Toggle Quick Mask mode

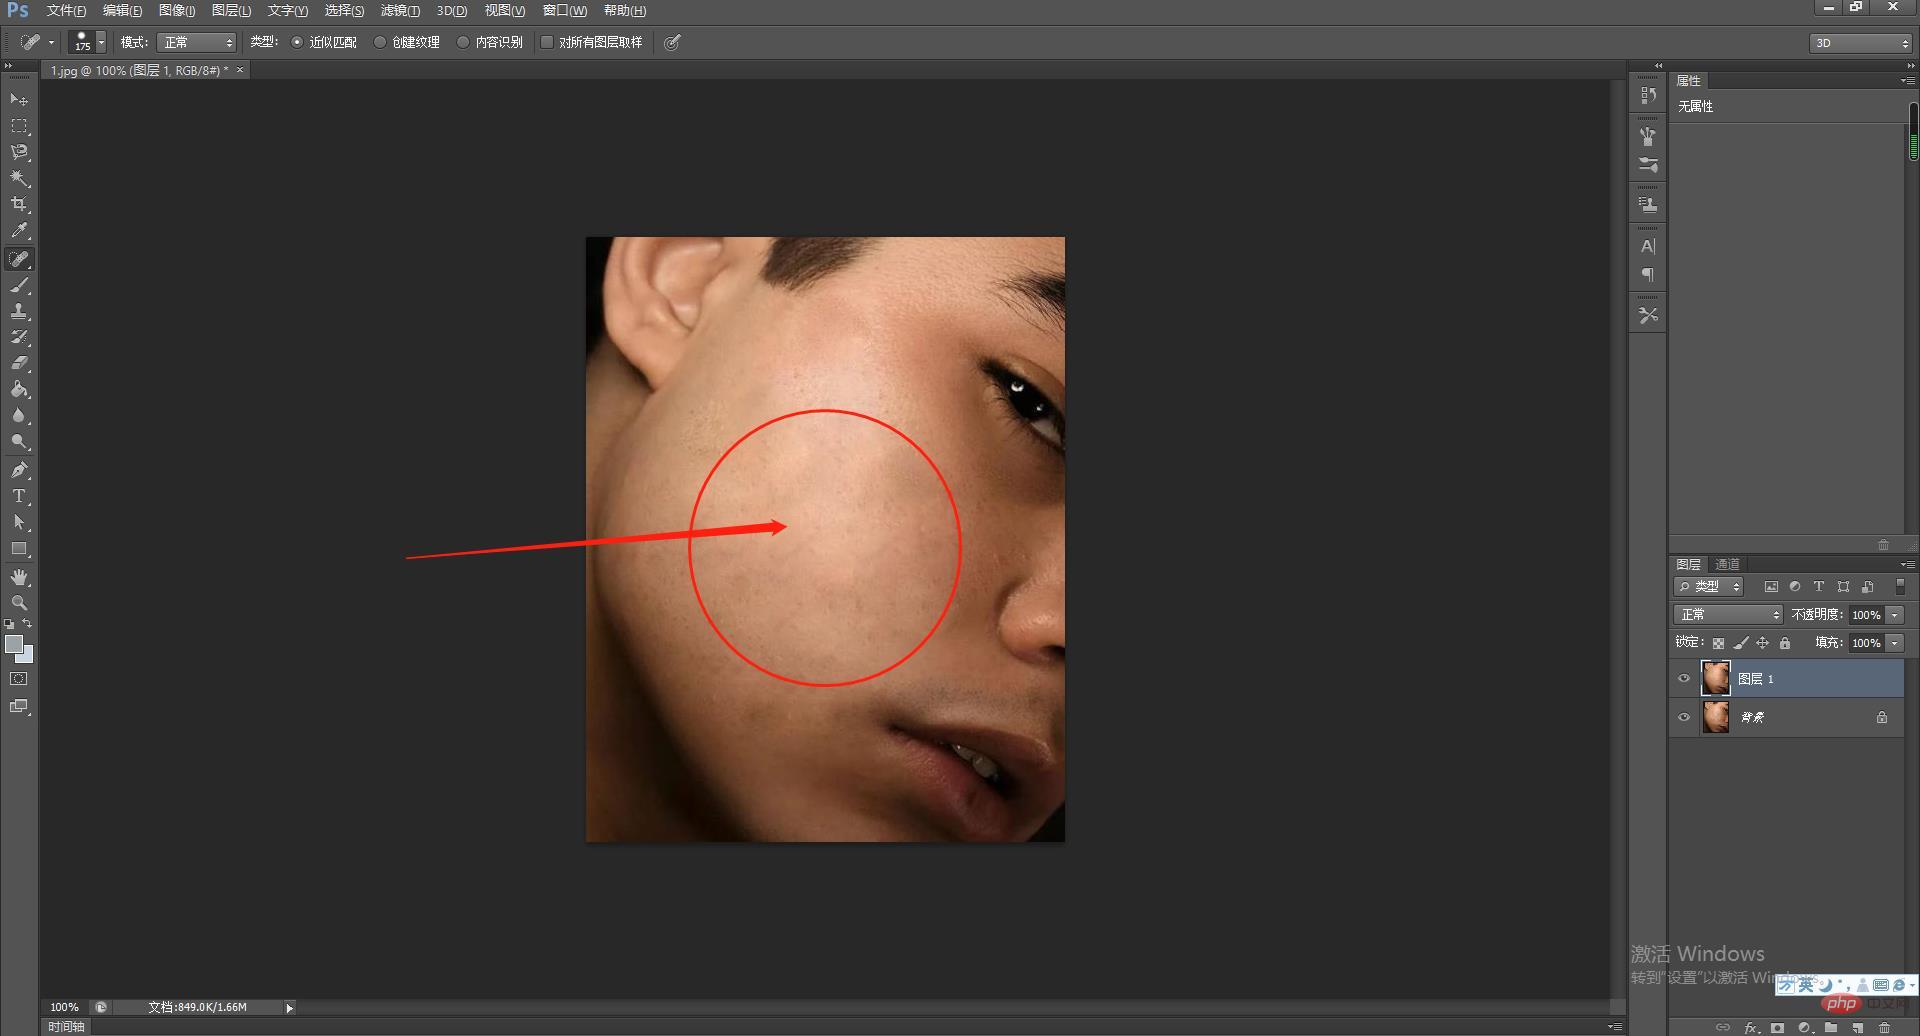click(x=19, y=679)
